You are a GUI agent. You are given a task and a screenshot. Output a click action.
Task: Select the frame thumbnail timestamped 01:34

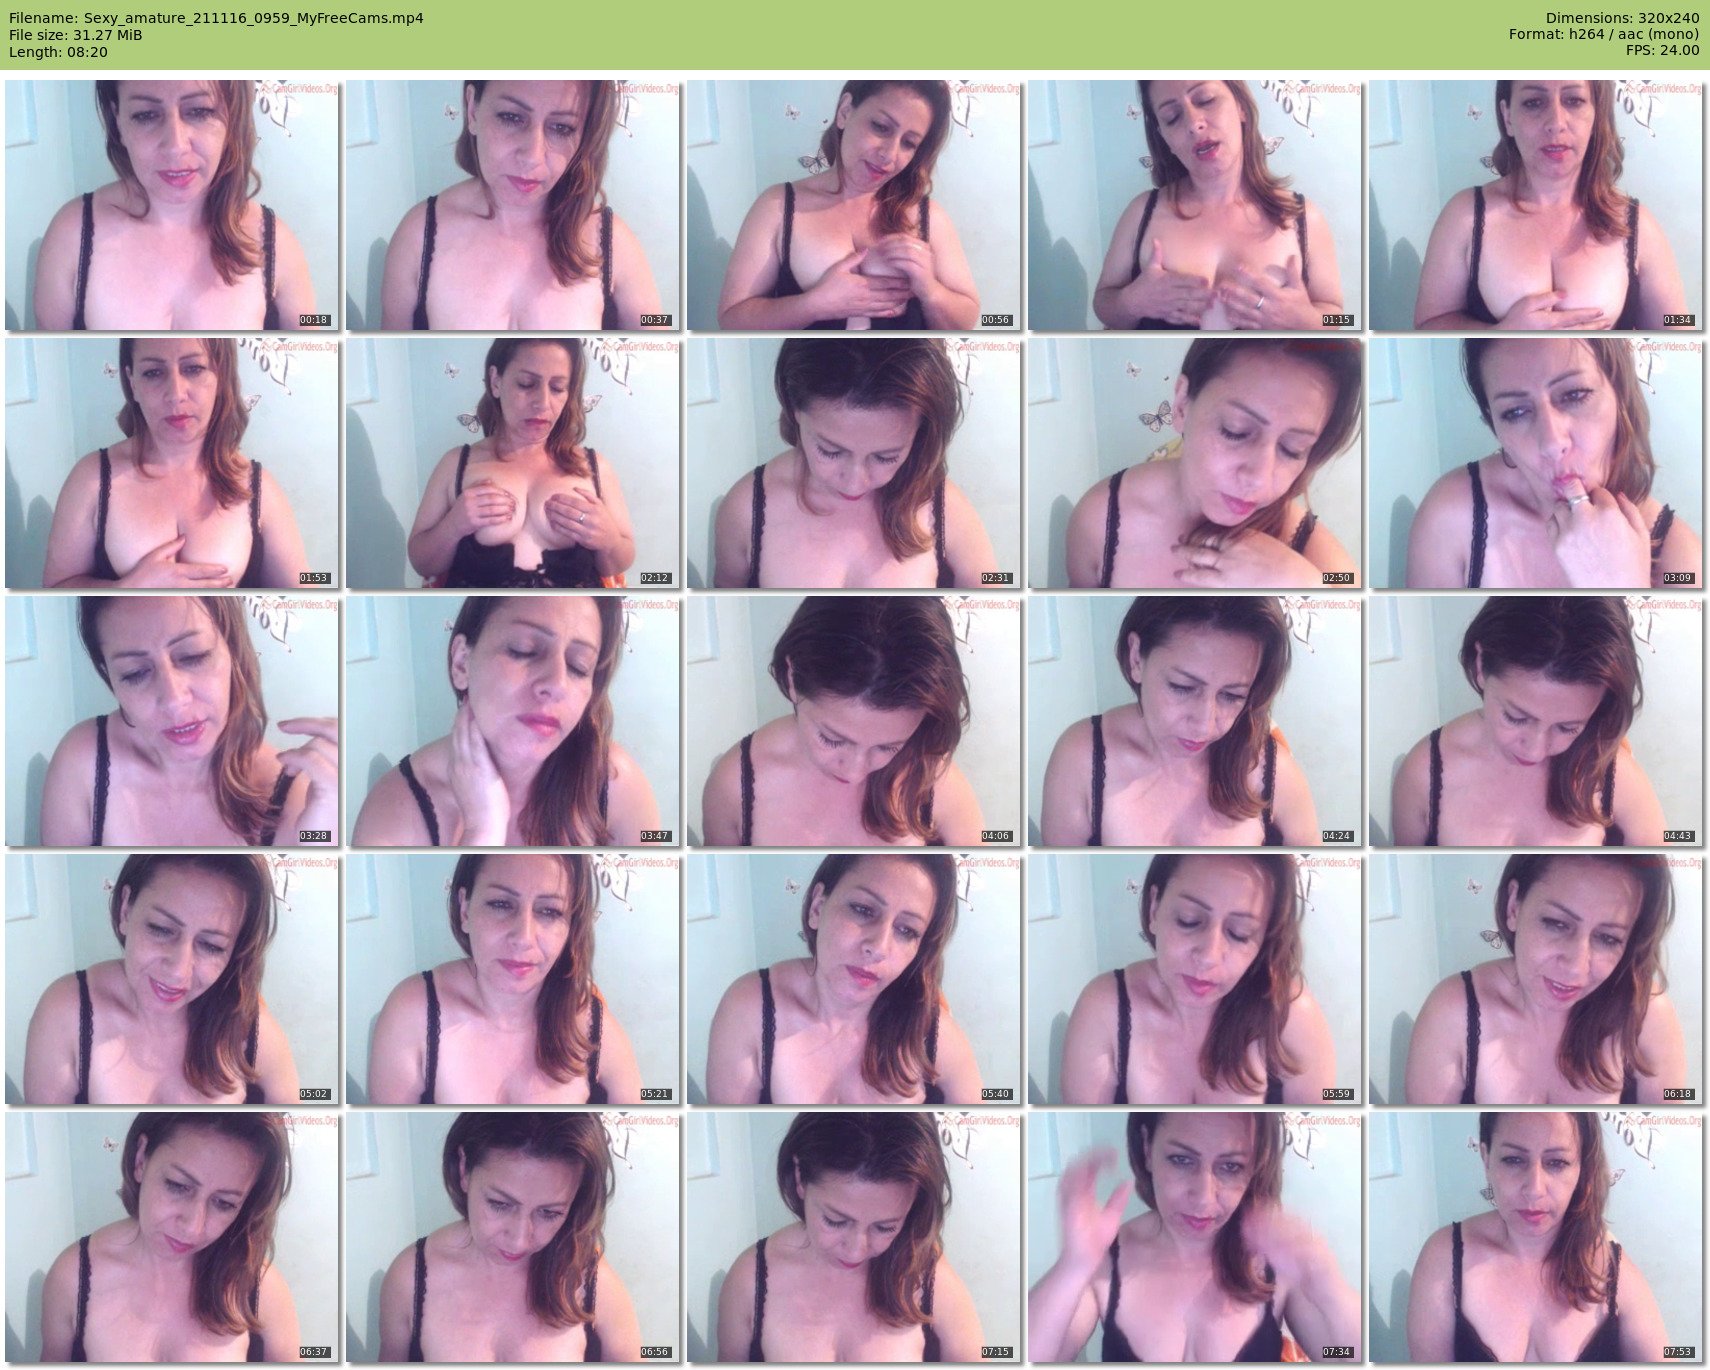(x=1536, y=205)
